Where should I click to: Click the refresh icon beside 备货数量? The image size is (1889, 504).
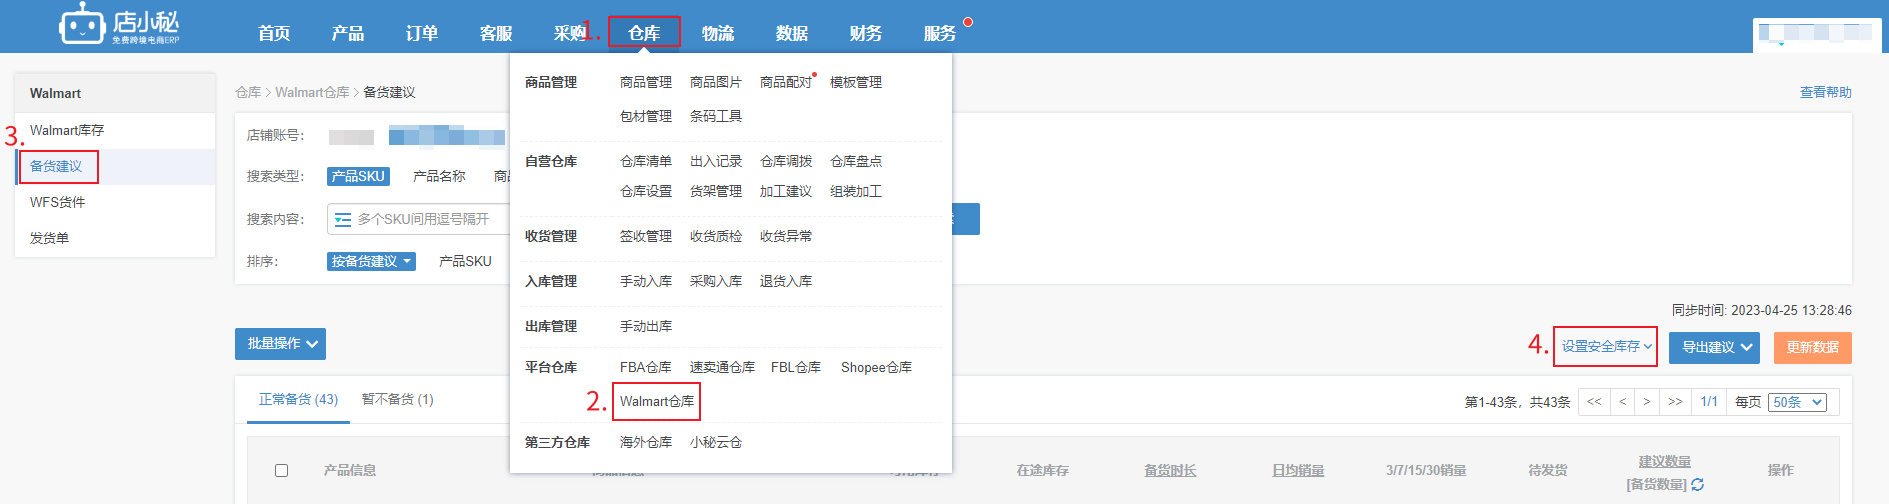click(1697, 484)
